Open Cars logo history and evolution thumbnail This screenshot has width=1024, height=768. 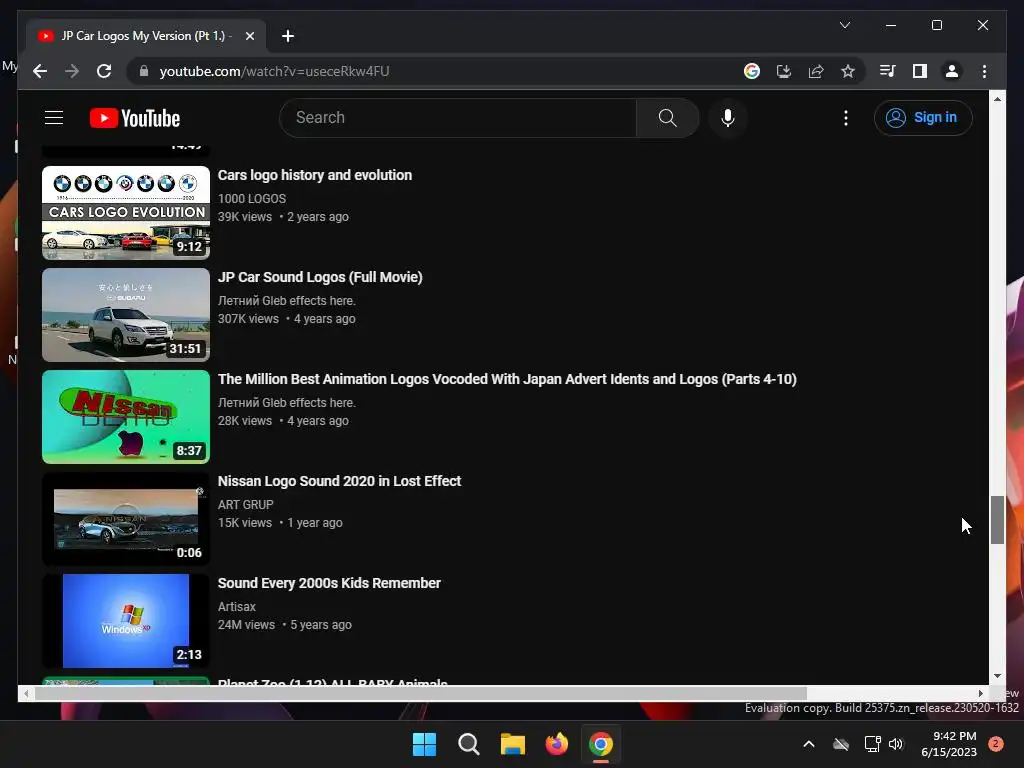pyautogui.click(x=126, y=212)
